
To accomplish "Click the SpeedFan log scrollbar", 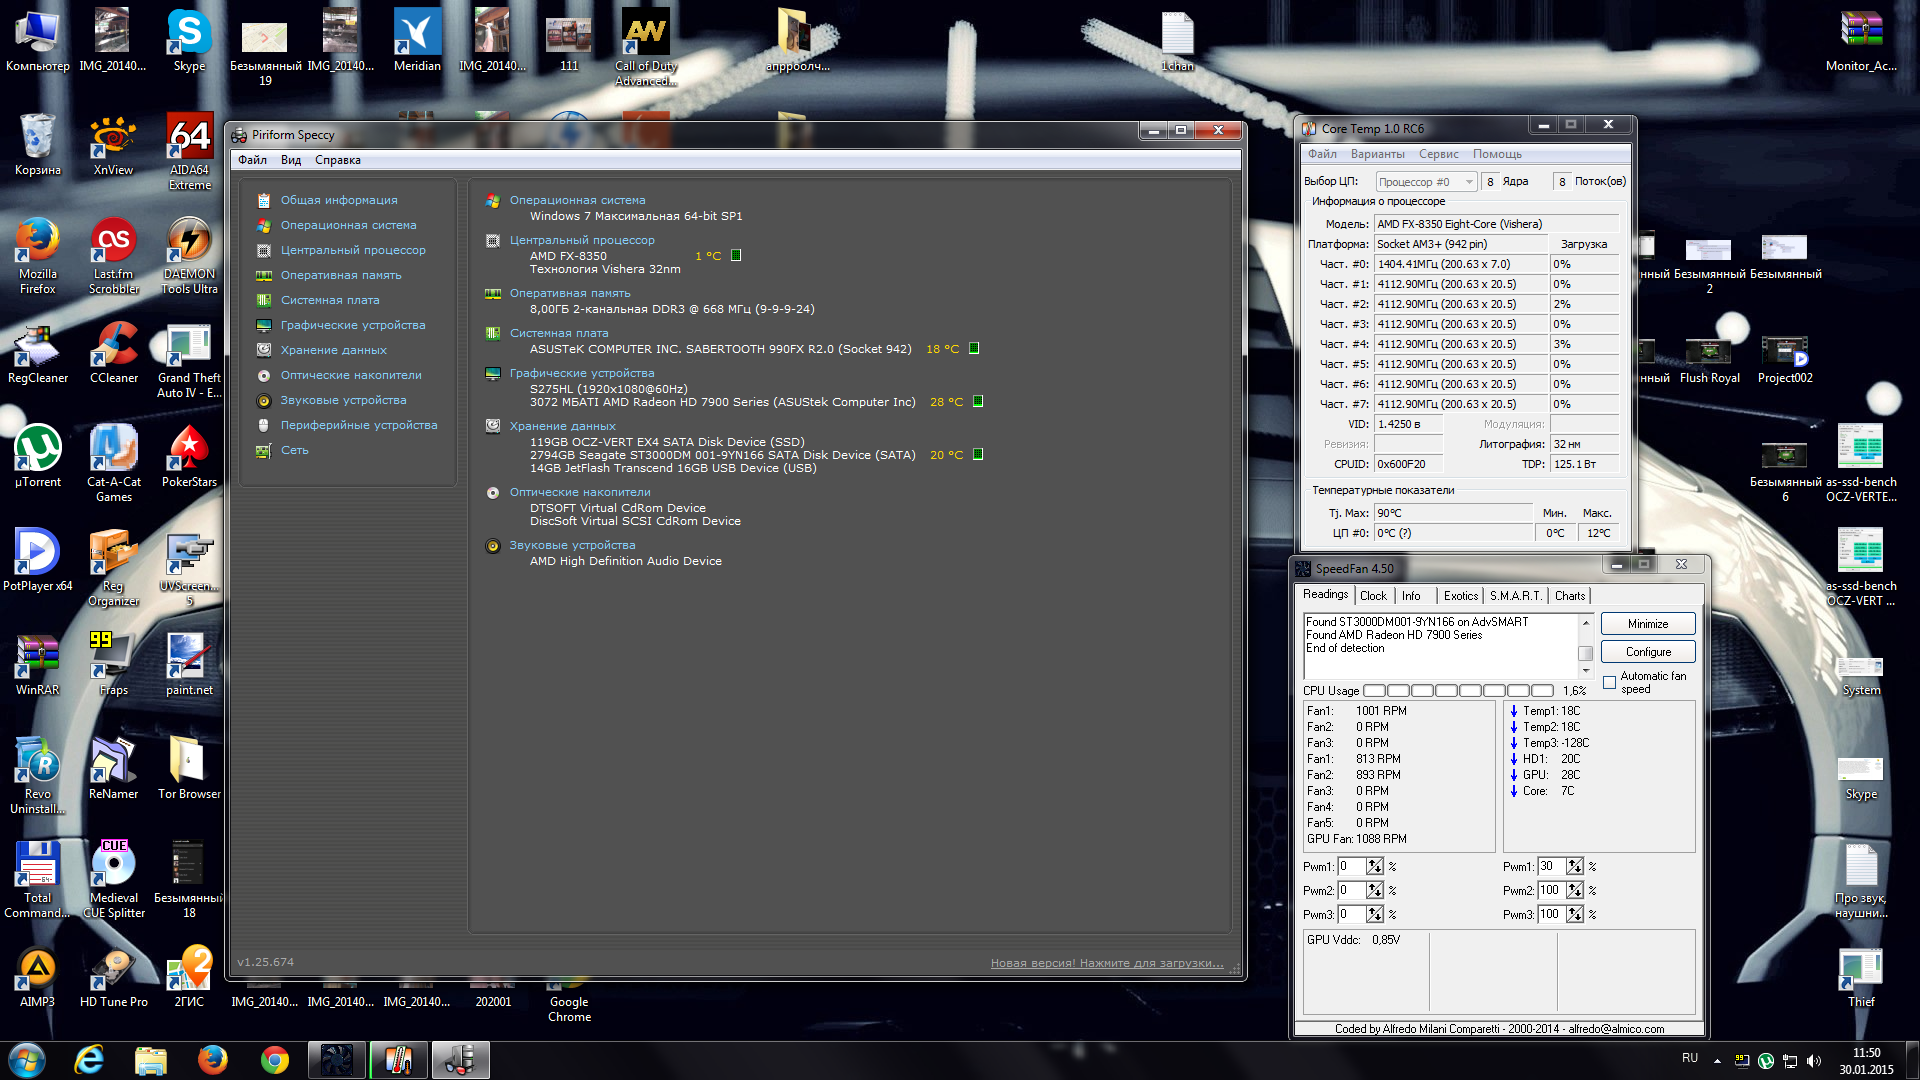I will click(x=1585, y=647).
